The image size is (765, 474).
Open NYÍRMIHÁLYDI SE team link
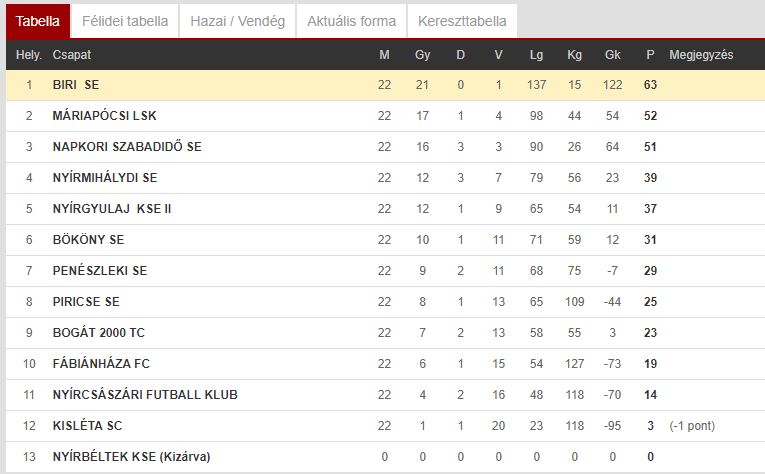point(105,178)
